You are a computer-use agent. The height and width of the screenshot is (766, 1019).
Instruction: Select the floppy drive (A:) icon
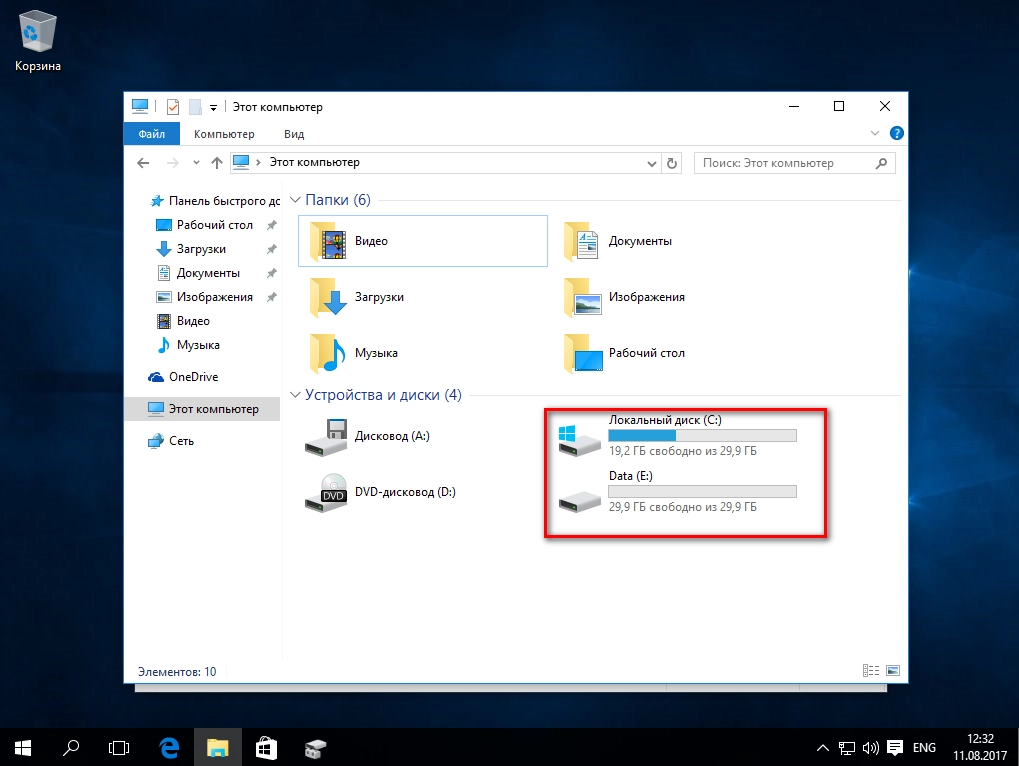pos(327,437)
